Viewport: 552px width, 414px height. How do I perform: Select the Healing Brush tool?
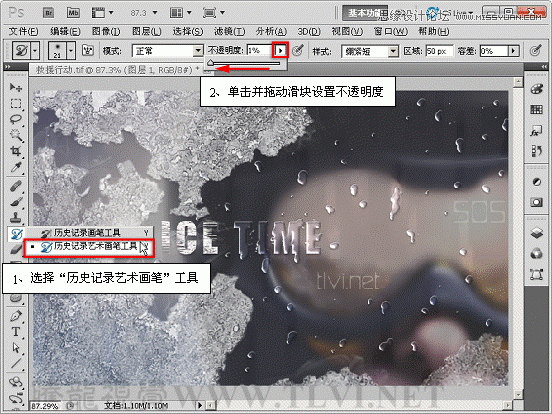coord(15,186)
